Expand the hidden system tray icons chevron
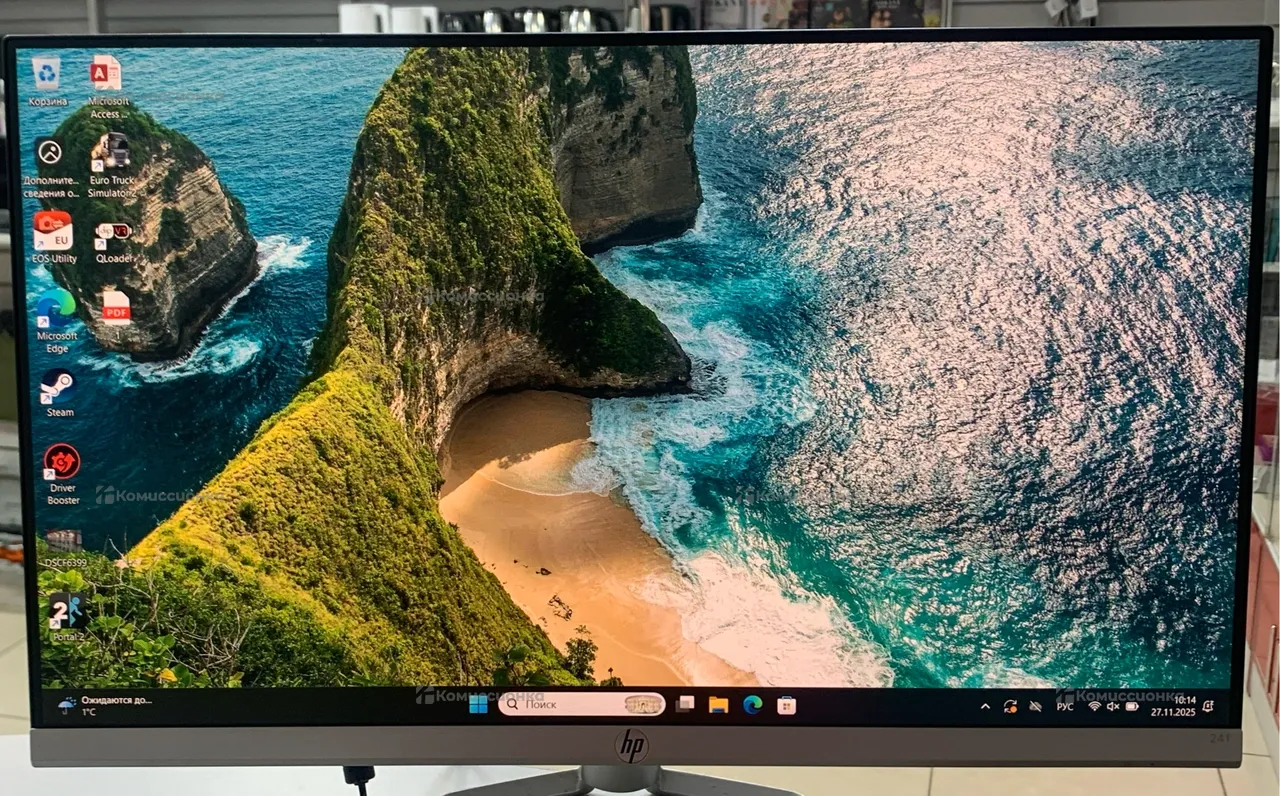The width and height of the screenshot is (1280, 796). pos(985,706)
